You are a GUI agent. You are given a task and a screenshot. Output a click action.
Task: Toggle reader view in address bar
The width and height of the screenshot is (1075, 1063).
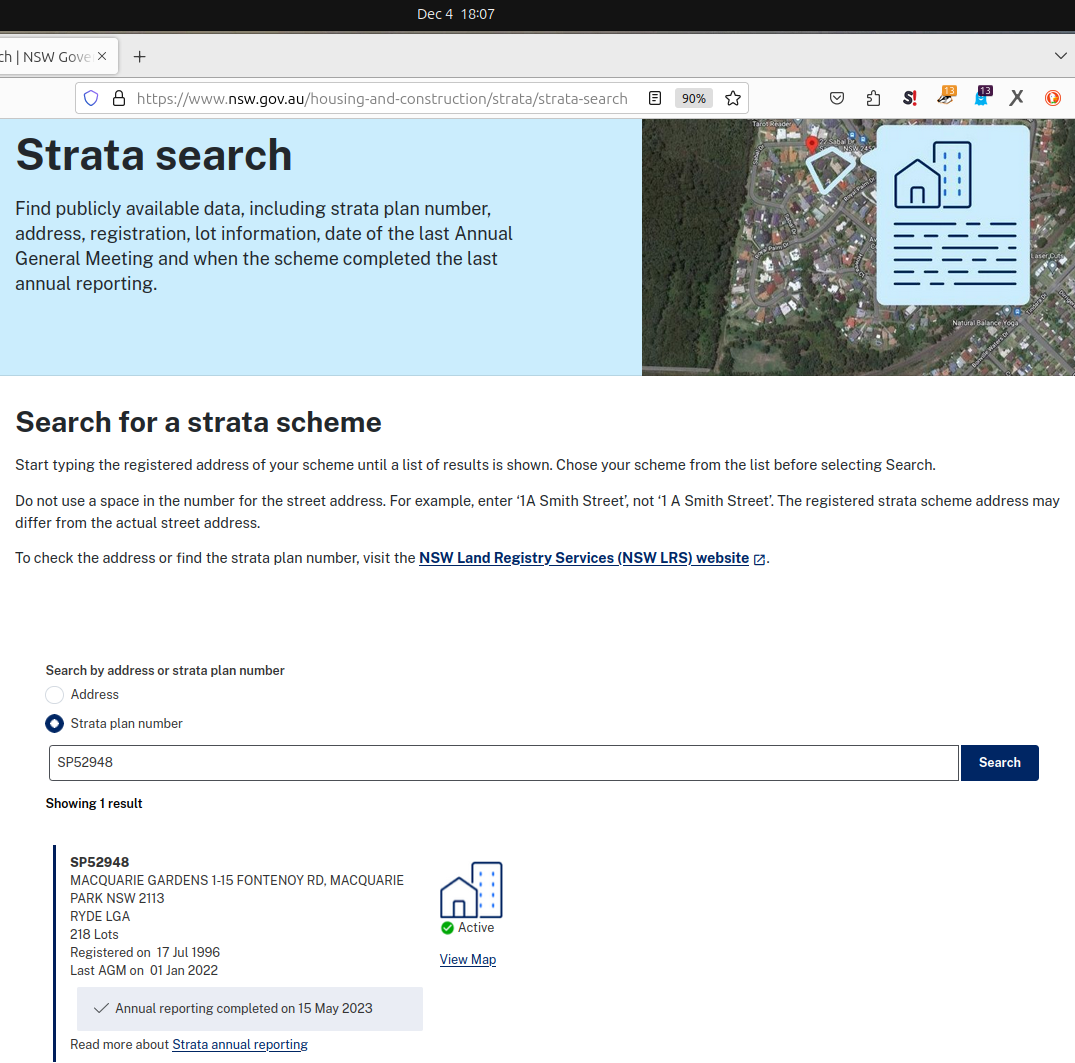pos(655,98)
